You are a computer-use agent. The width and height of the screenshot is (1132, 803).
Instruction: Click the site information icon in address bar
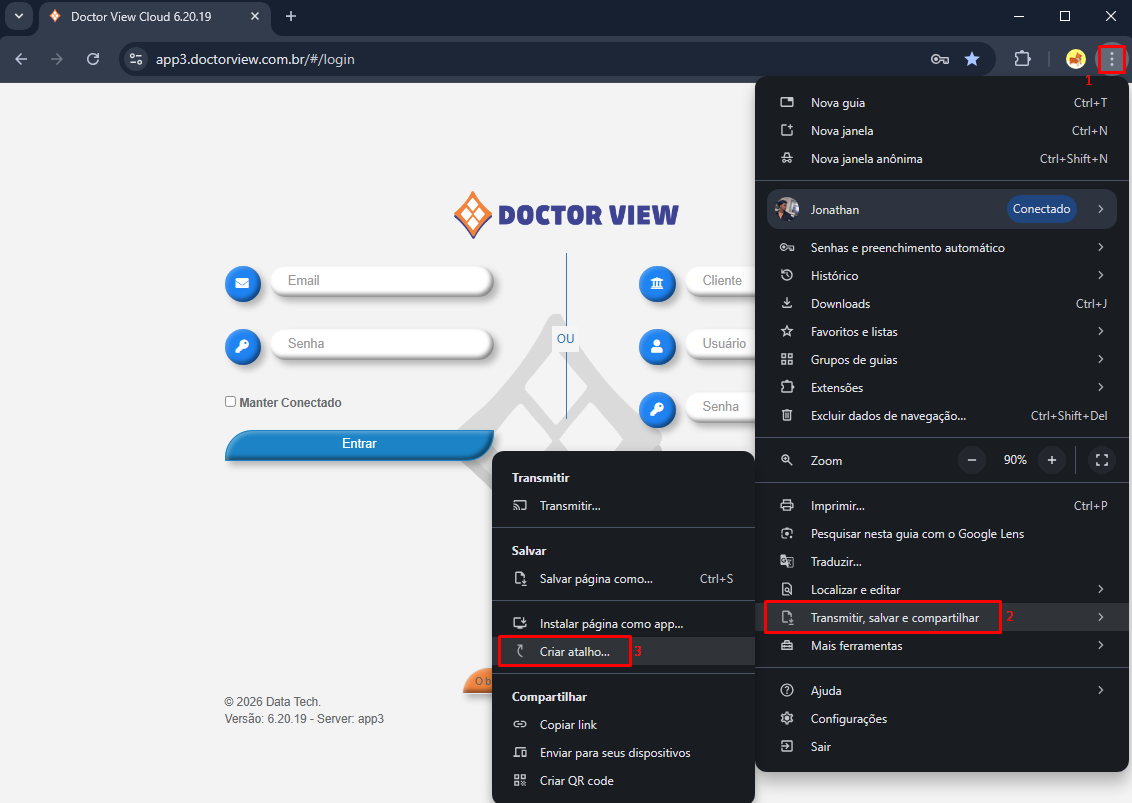pos(137,59)
